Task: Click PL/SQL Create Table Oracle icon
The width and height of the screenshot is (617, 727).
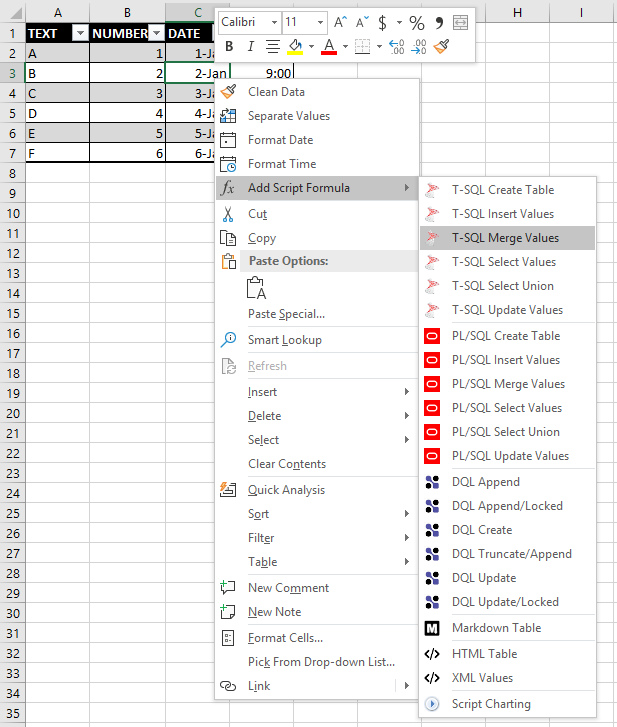Action: click(x=432, y=336)
